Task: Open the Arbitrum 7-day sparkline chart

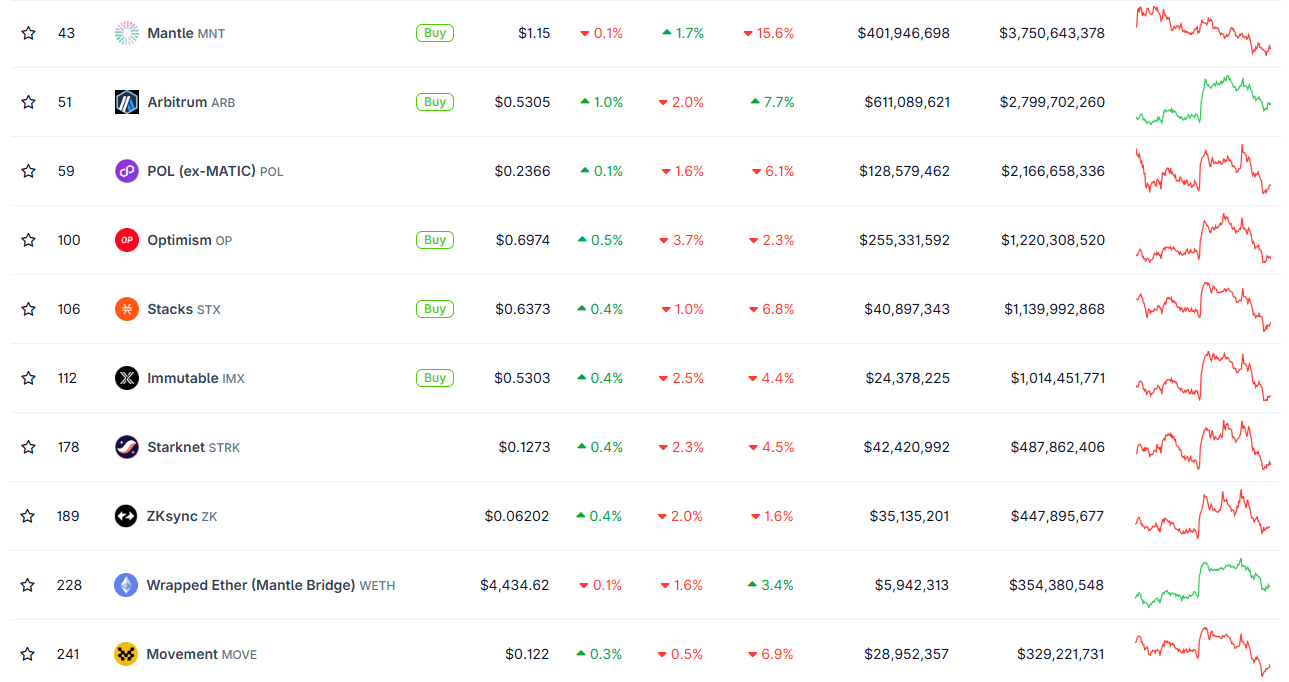Action: [1203, 100]
